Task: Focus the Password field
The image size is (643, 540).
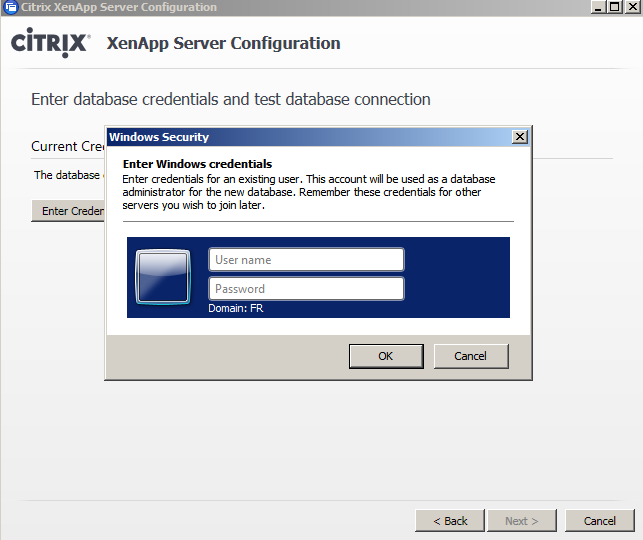Action: pos(306,289)
